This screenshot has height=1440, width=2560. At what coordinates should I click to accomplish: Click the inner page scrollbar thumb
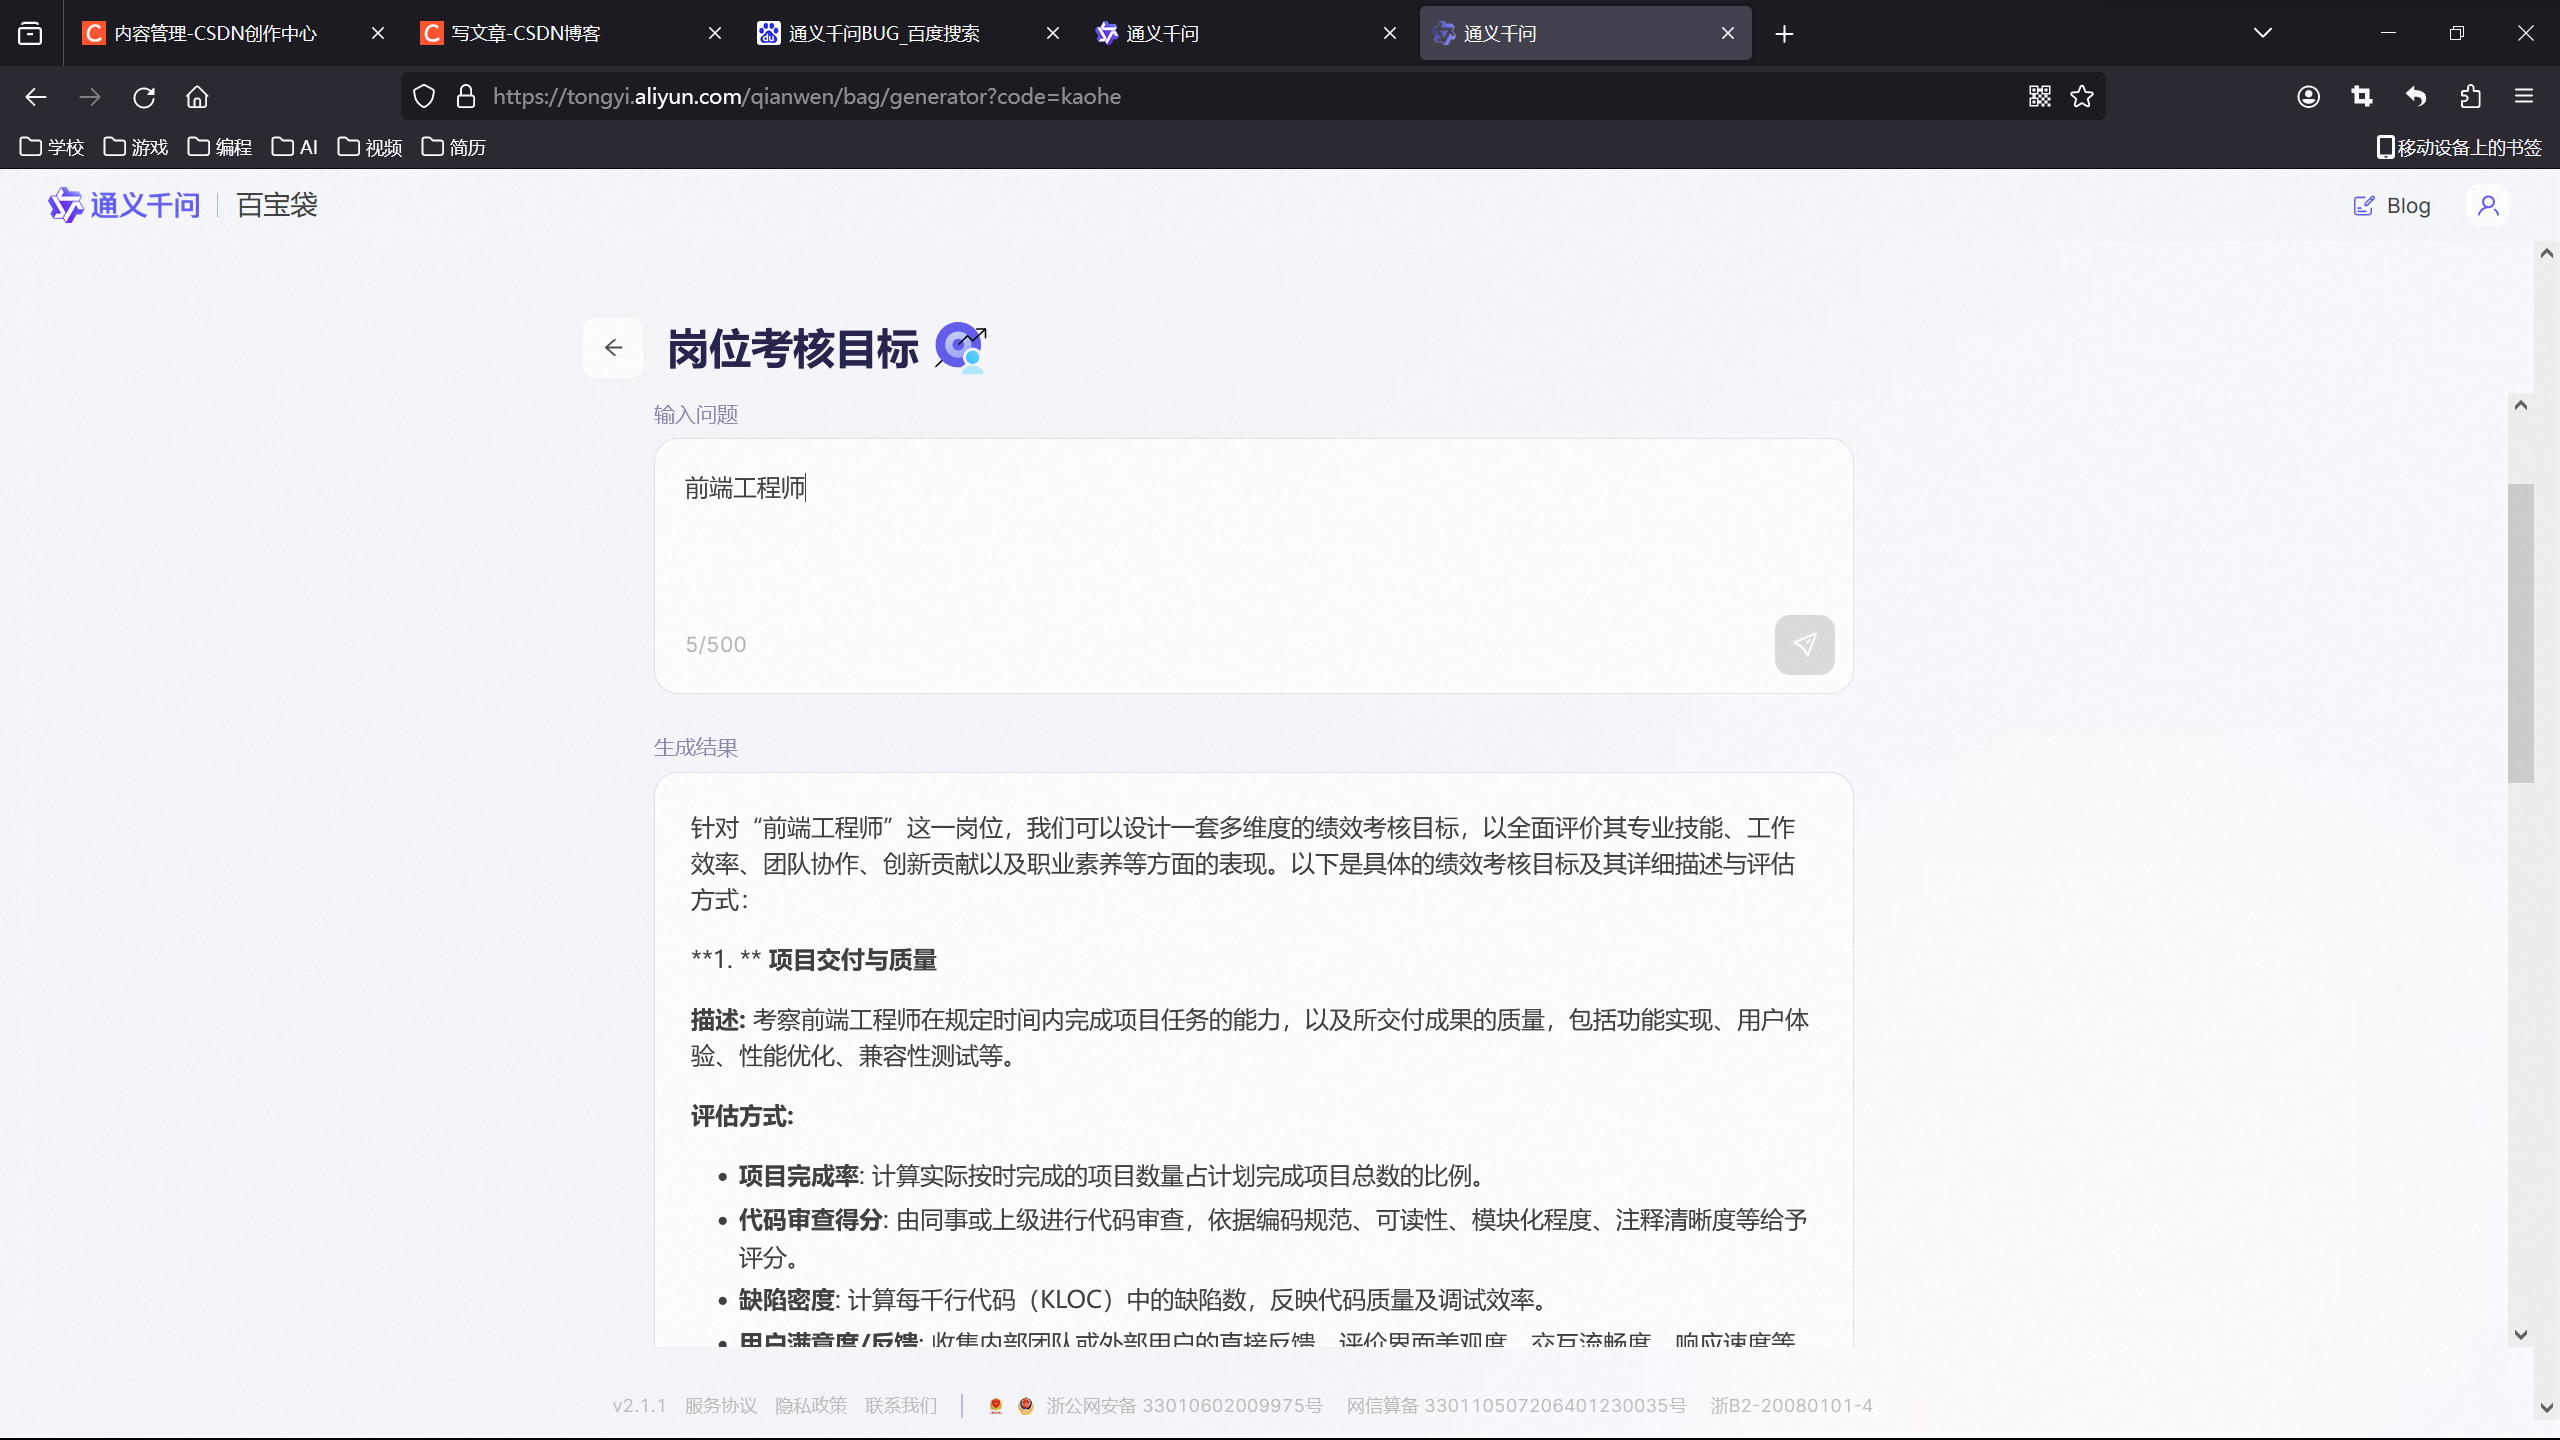pyautogui.click(x=2520, y=632)
